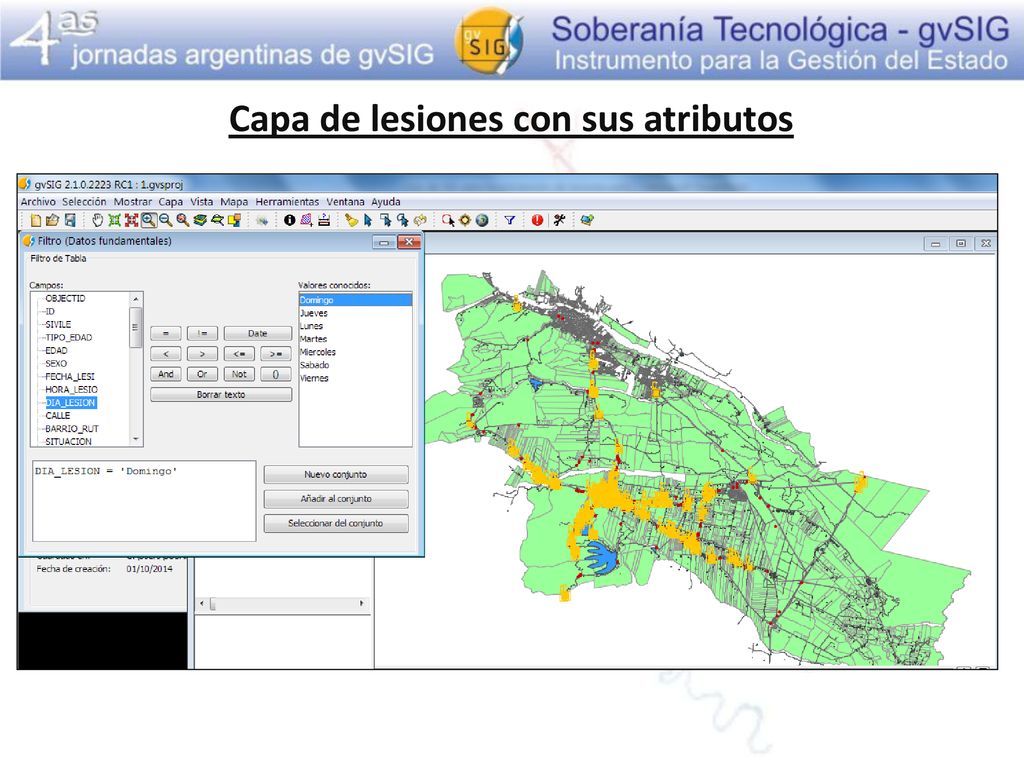The width and height of the screenshot is (1024, 768).
Task: Click the horizontal scrollbar below the filter dialog
Action: tap(282, 603)
